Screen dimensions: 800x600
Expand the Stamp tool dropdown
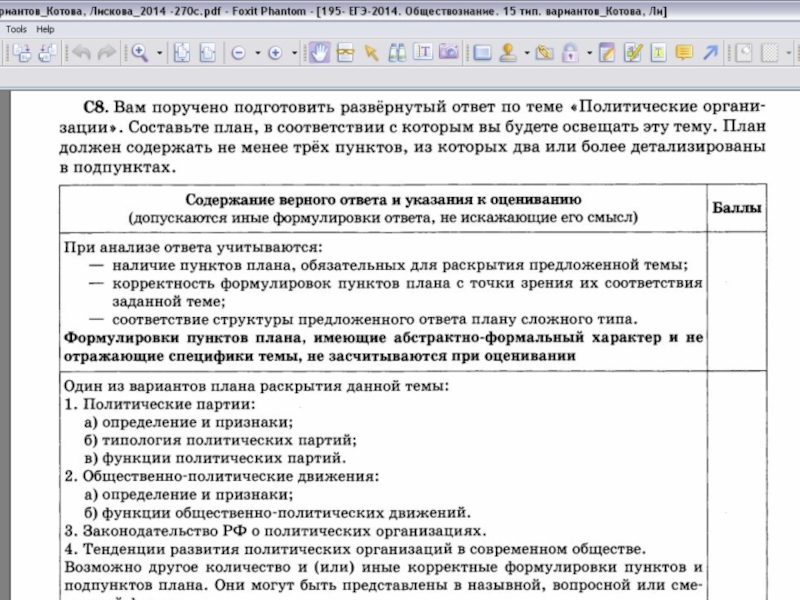tap(527, 53)
